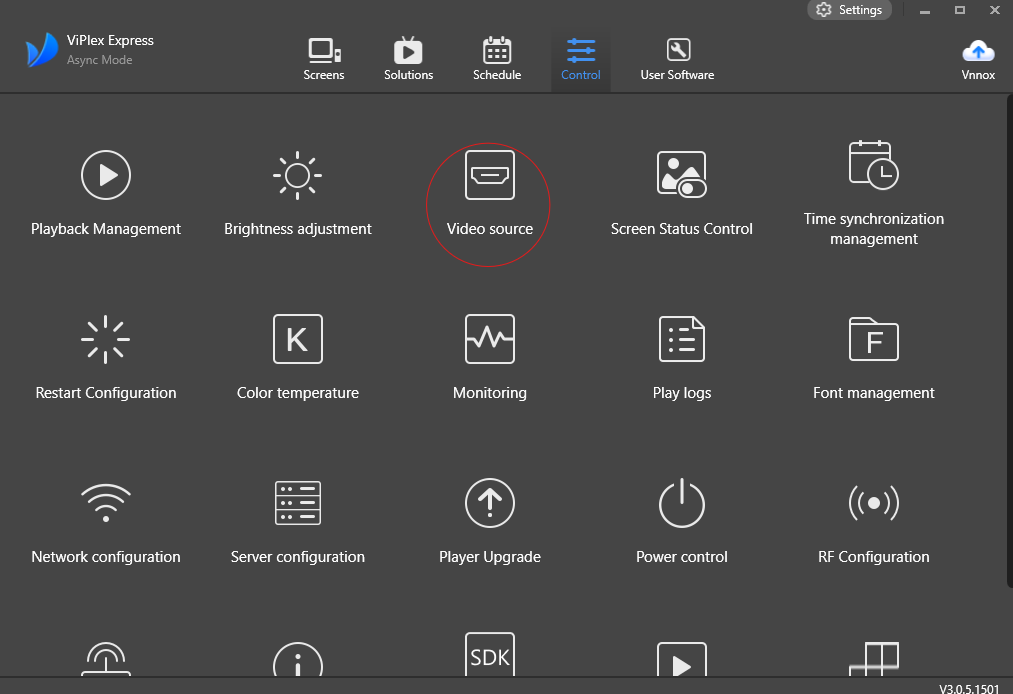Switch to the Solutions tab
This screenshot has height=694, width=1013.
pyautogui.click(x=408, y=59)
